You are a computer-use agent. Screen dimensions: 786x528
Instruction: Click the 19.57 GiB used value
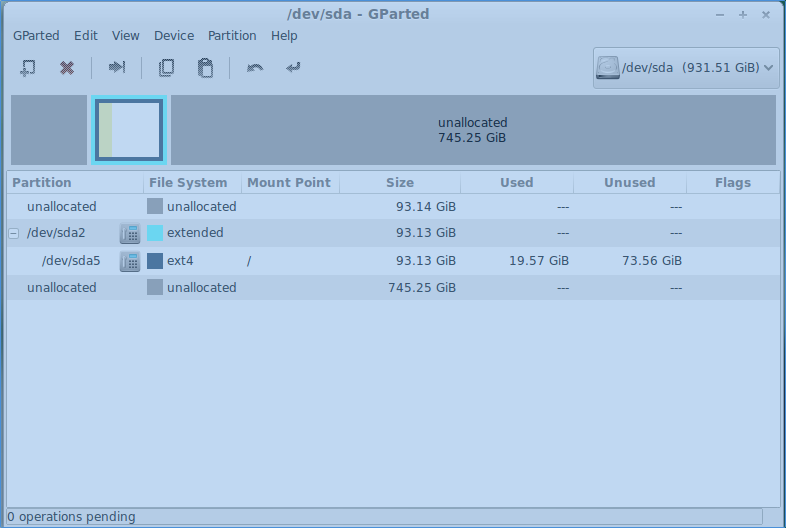point(539,261)
